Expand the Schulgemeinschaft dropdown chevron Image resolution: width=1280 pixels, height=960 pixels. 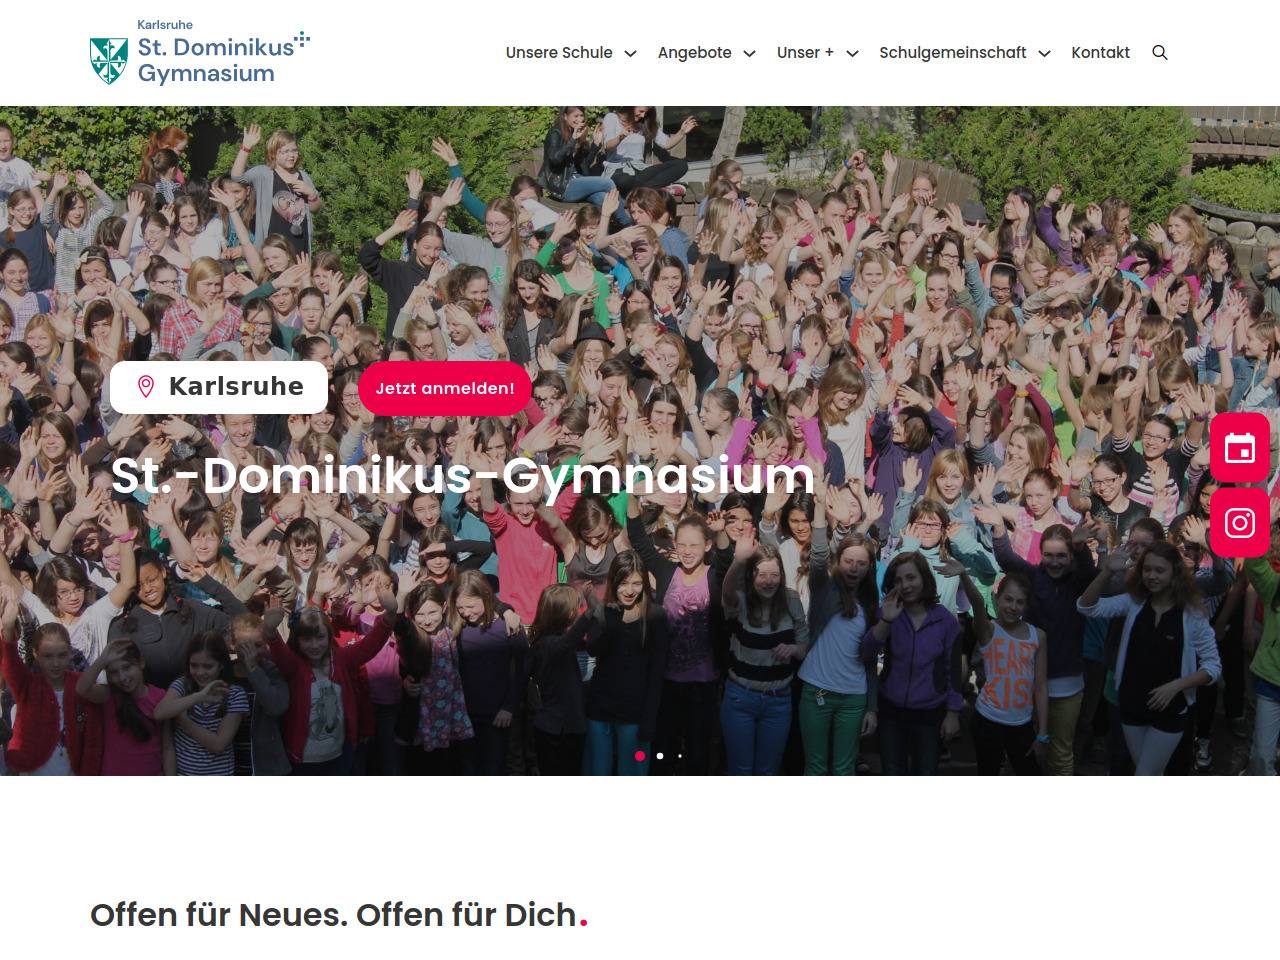click(x=1044, y=54)
